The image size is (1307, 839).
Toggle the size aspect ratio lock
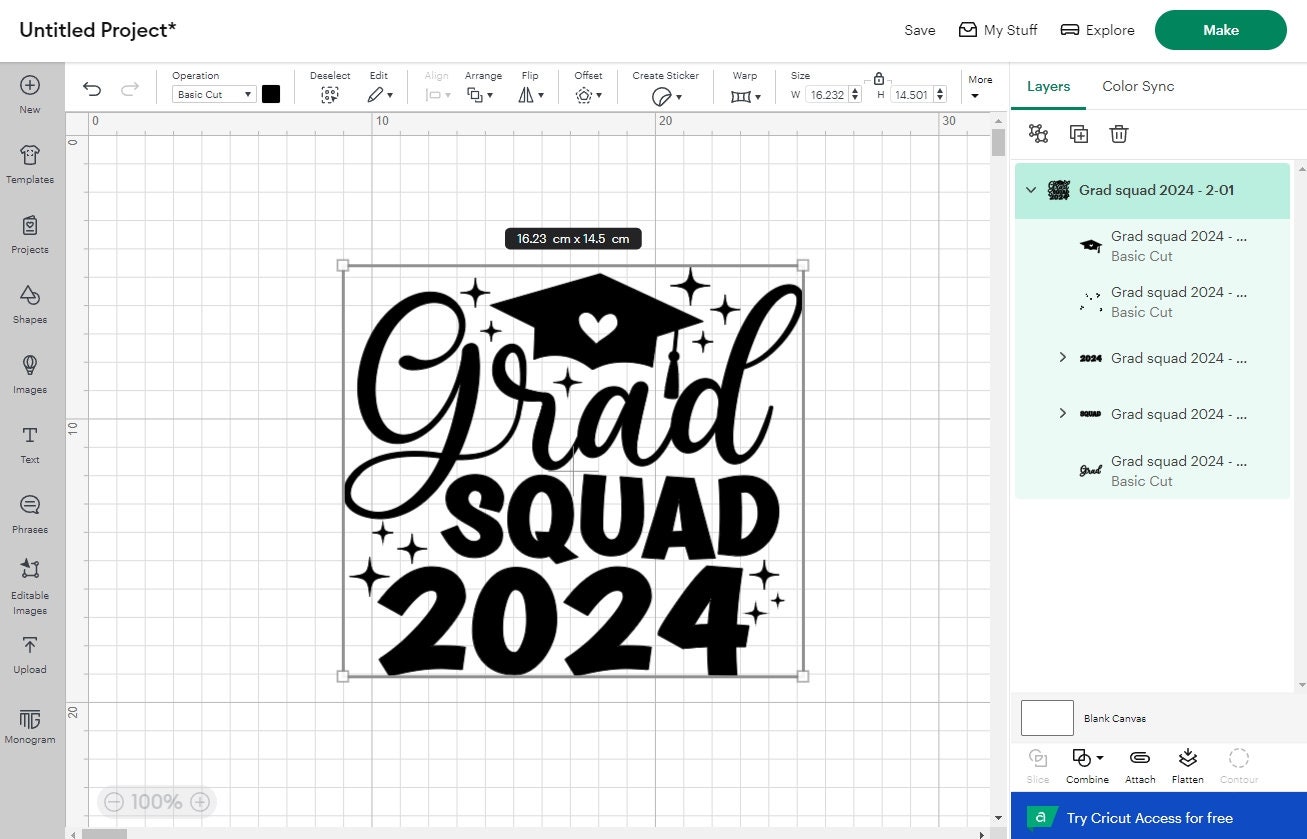pos(879,78)
